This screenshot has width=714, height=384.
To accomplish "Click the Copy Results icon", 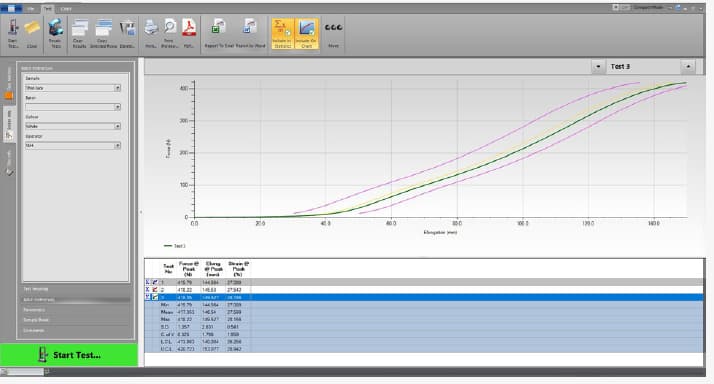I will (x=80, y=28).
